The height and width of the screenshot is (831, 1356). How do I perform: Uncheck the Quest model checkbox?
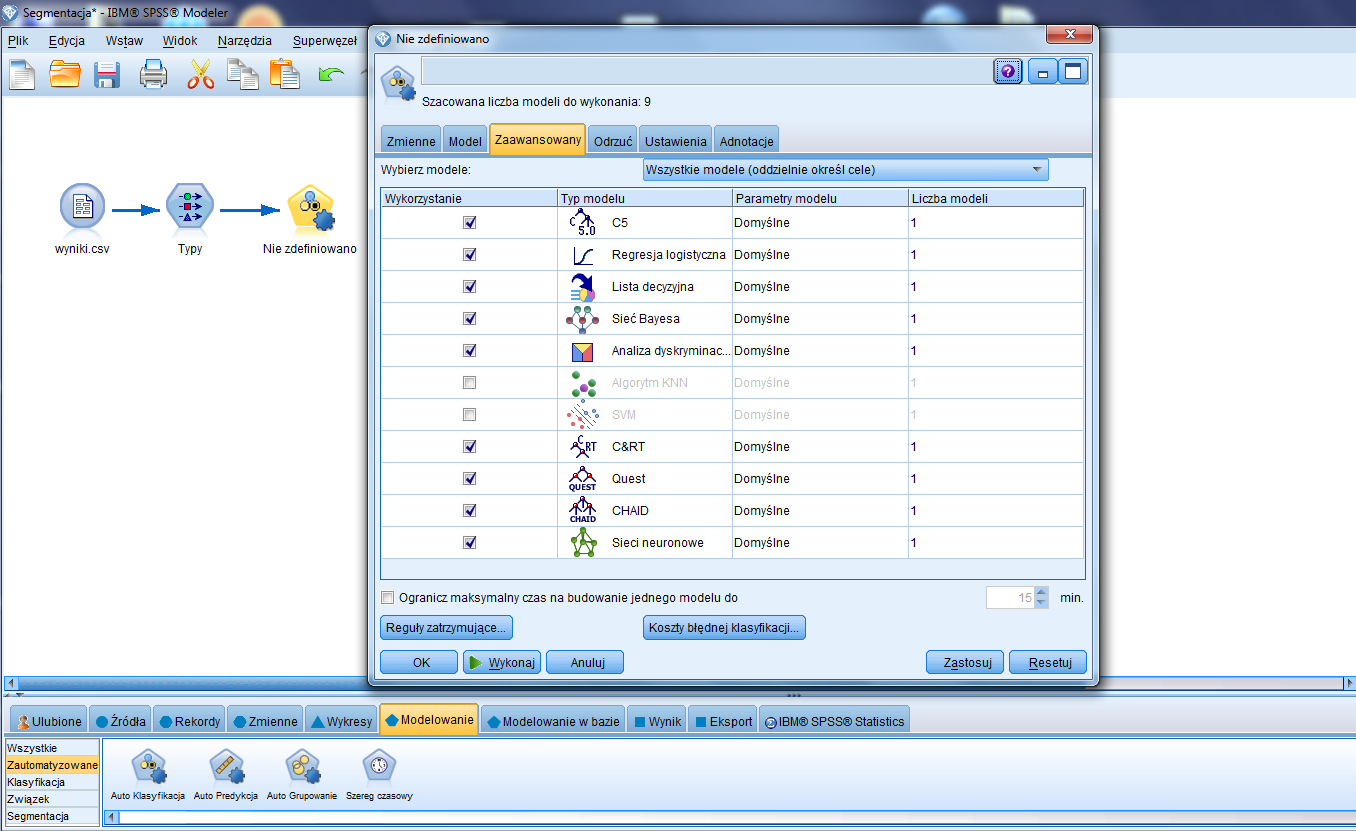[469, 479]
